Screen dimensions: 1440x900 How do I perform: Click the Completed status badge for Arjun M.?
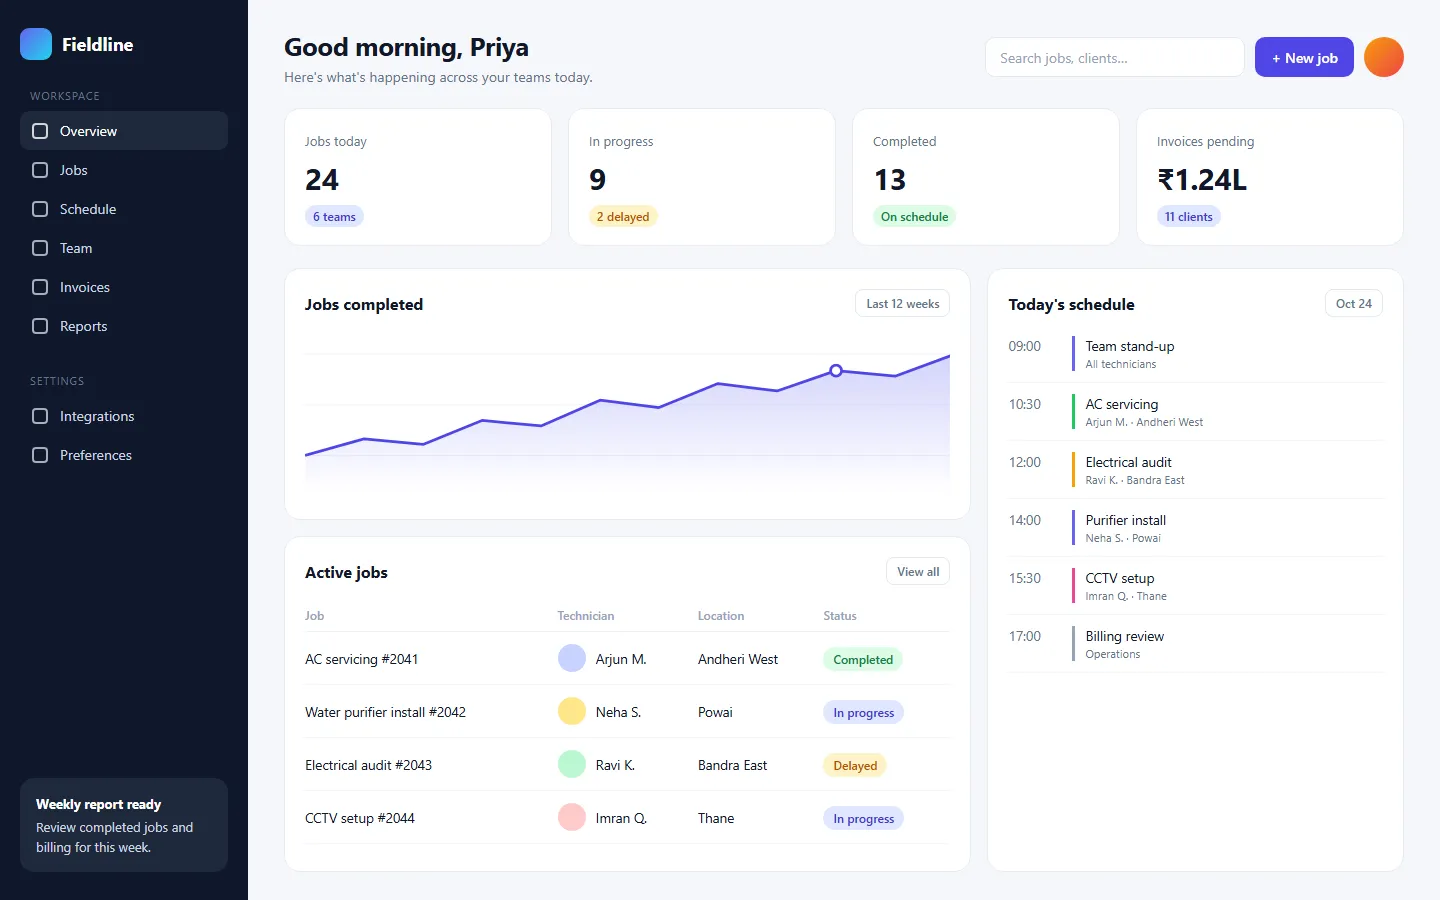[x=863, y=660]
